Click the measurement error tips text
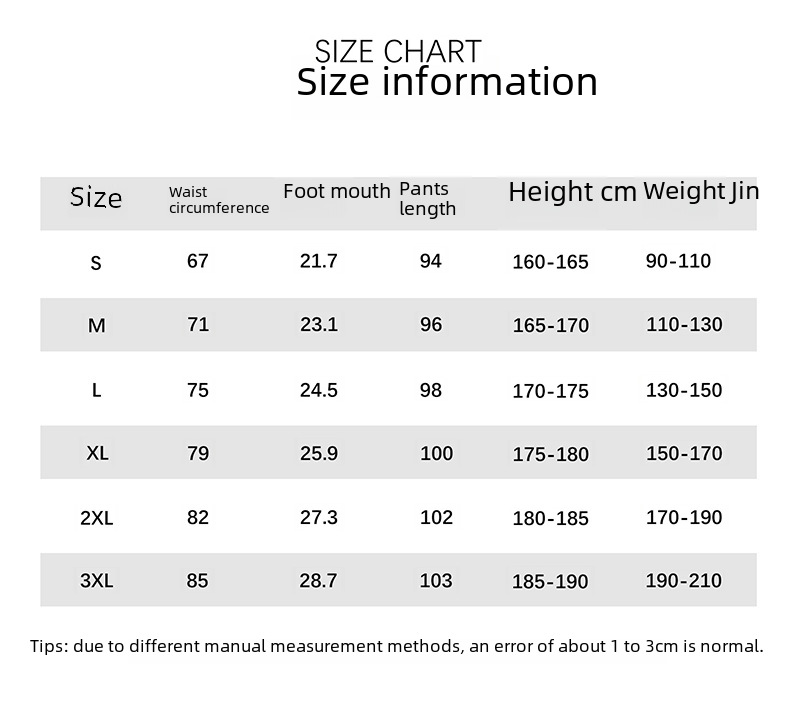The image size is (800, 719). pos(396,647)
